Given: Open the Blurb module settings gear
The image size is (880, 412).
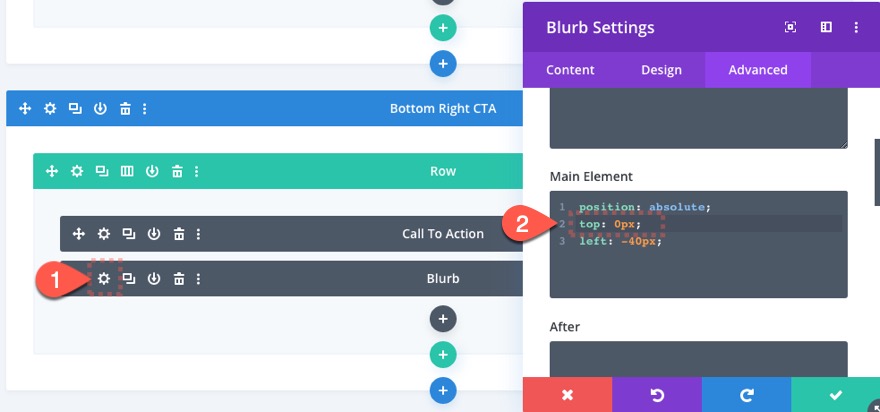Looking at the screenshot, I should point(104,279).
